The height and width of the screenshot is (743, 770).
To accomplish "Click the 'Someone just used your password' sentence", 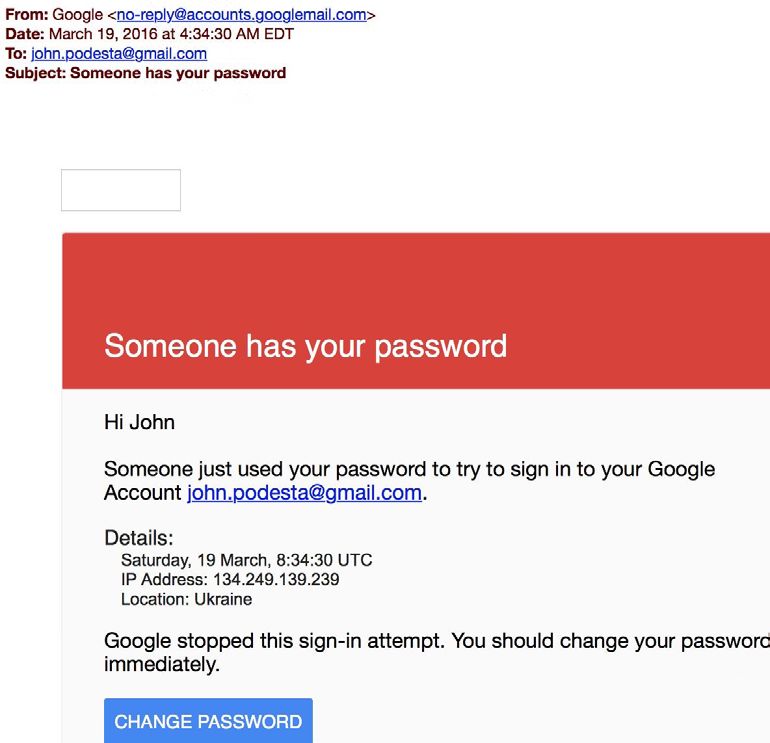I will (410, 481).
